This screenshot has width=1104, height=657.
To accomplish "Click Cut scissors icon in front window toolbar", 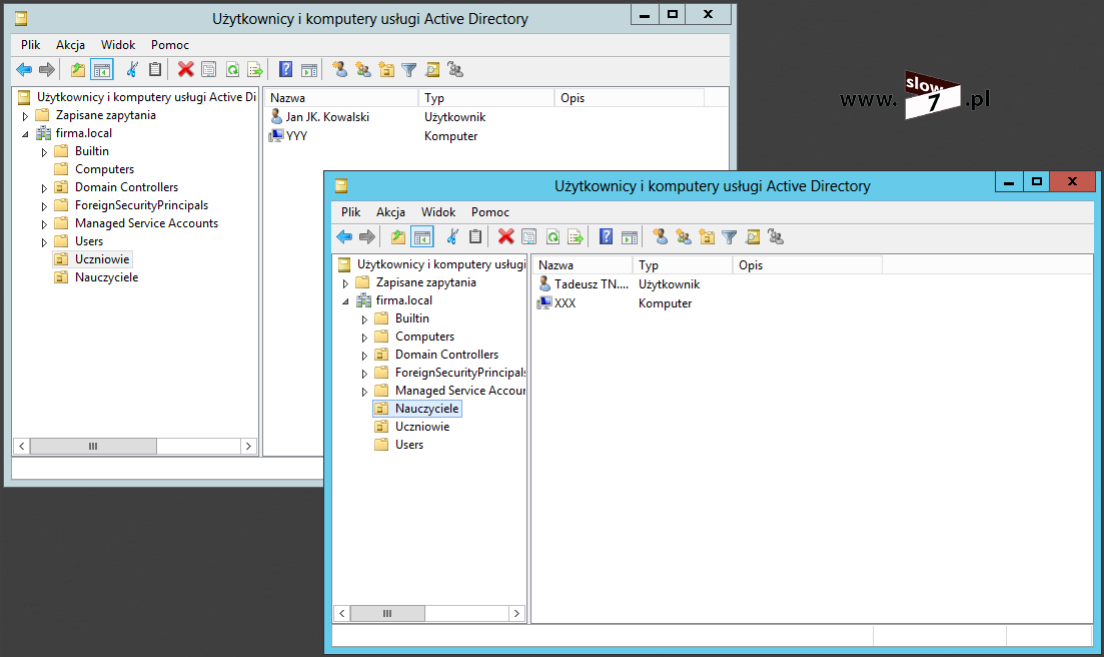I will point(452,237).
